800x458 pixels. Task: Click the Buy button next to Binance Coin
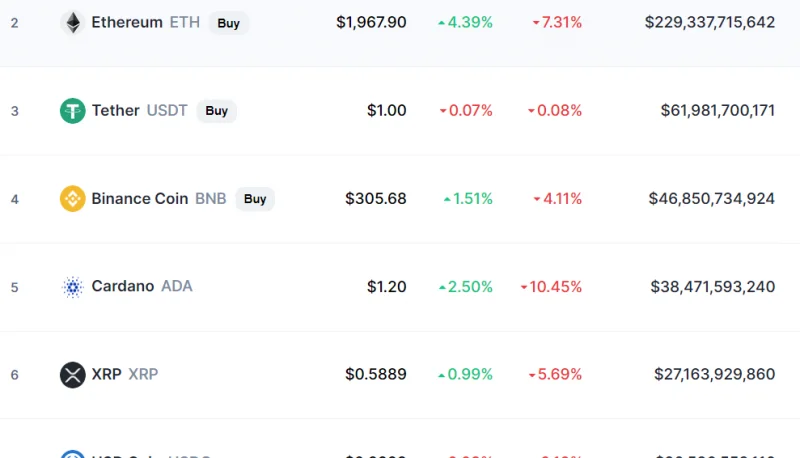point(255,199)
